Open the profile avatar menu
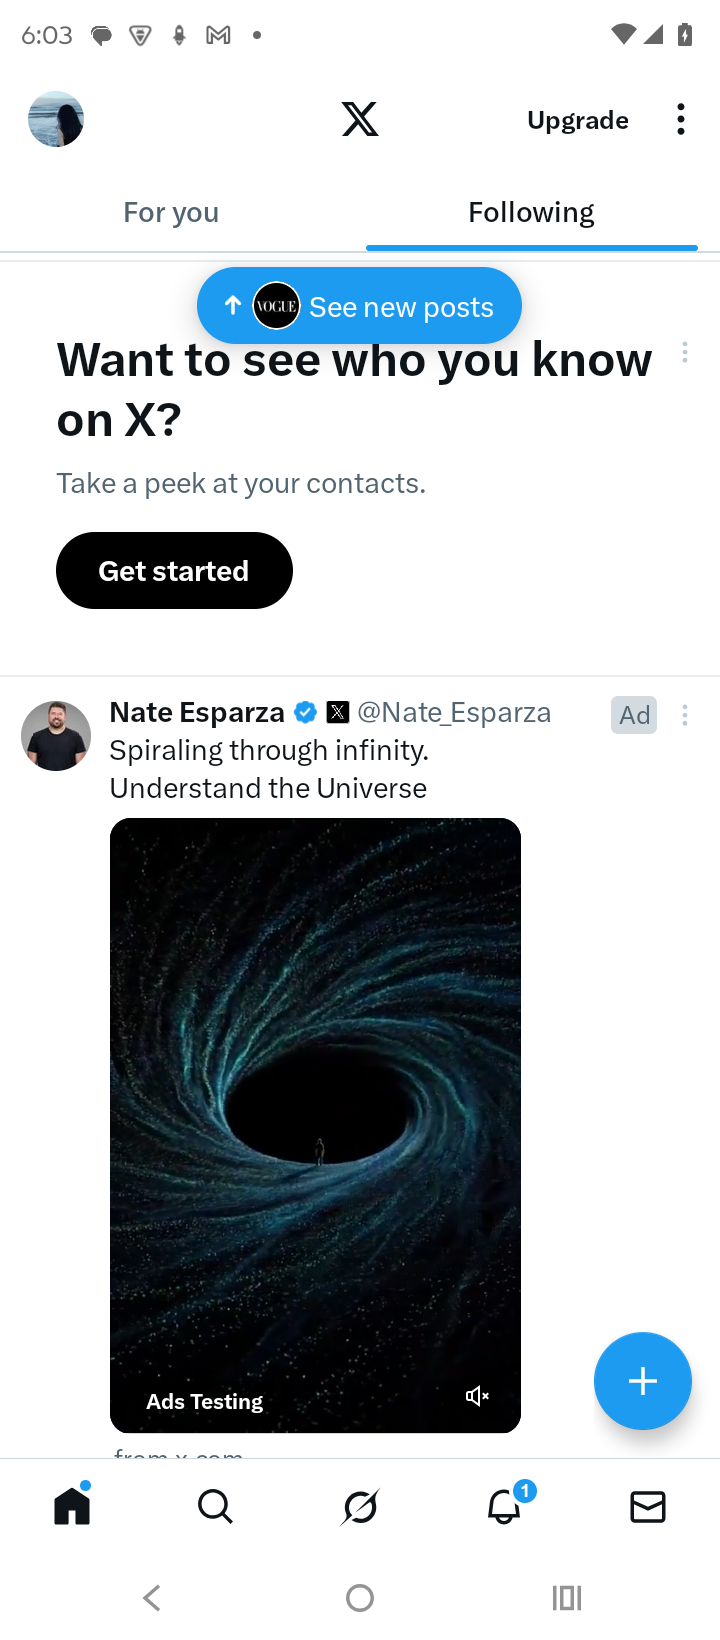 tap(56, 119)
